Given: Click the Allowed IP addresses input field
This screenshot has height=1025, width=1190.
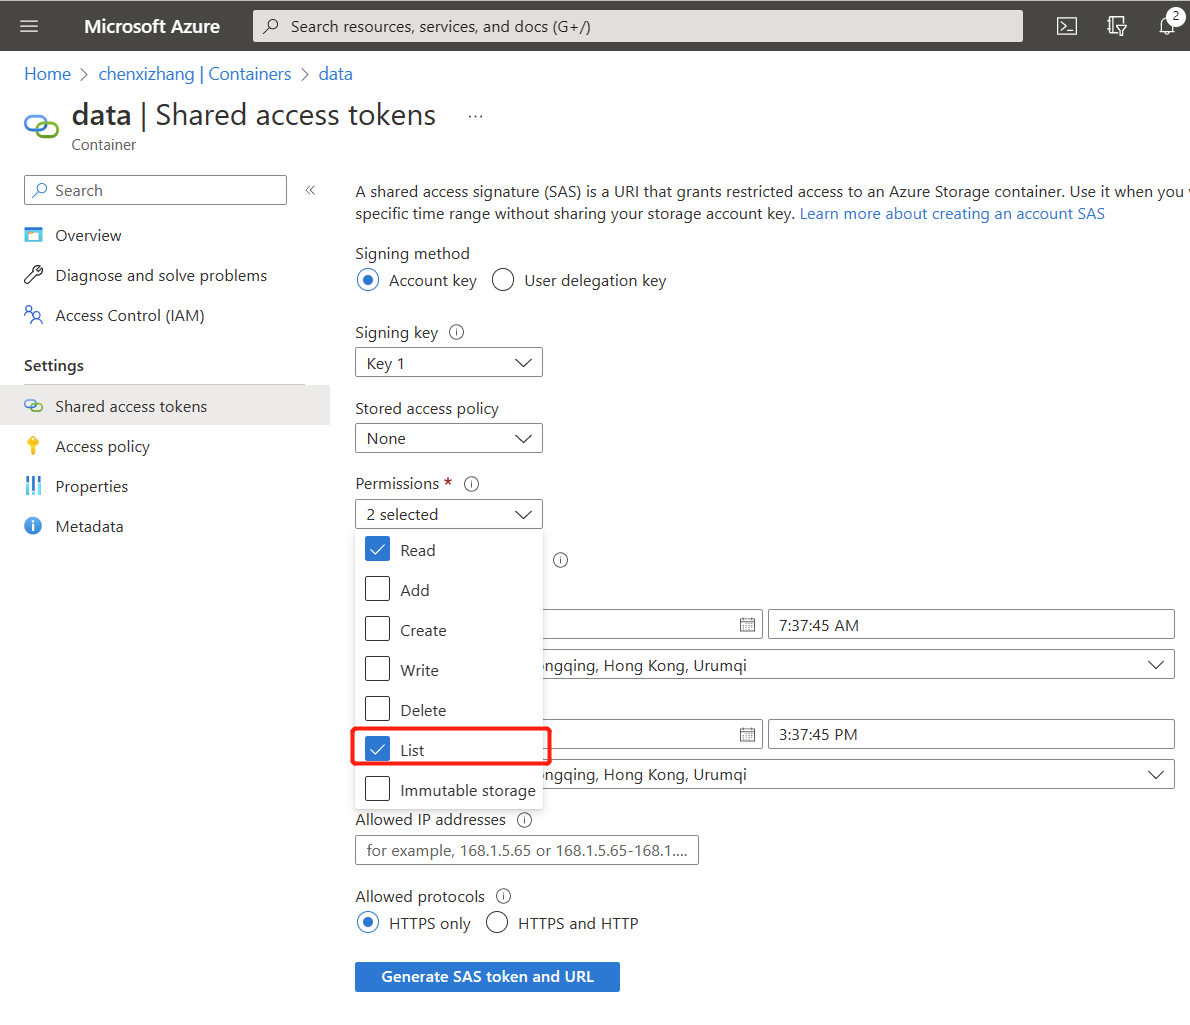Looking at the screenshot, I should point(527,850).
